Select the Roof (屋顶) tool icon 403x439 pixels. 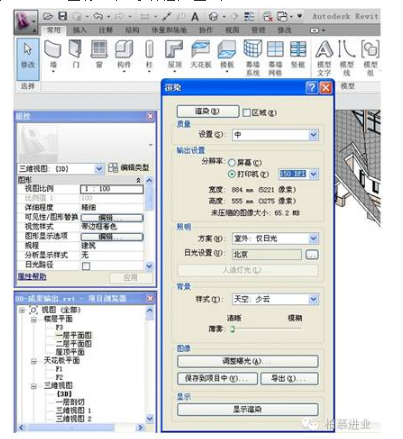click(x=174, y=49)
